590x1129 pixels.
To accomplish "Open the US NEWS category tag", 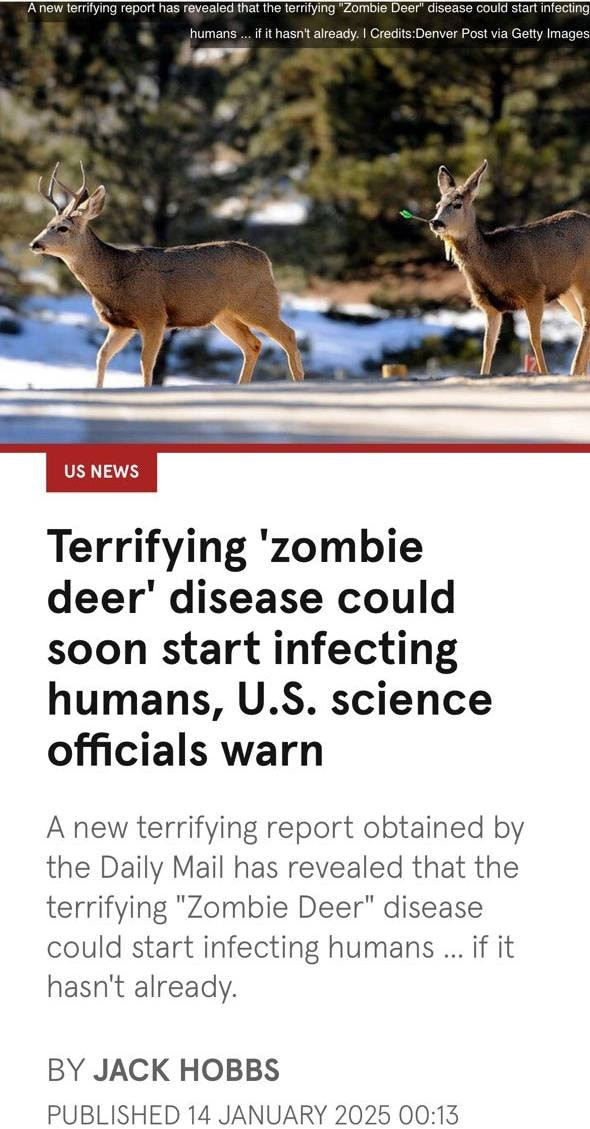I will (x=101, y=472).
